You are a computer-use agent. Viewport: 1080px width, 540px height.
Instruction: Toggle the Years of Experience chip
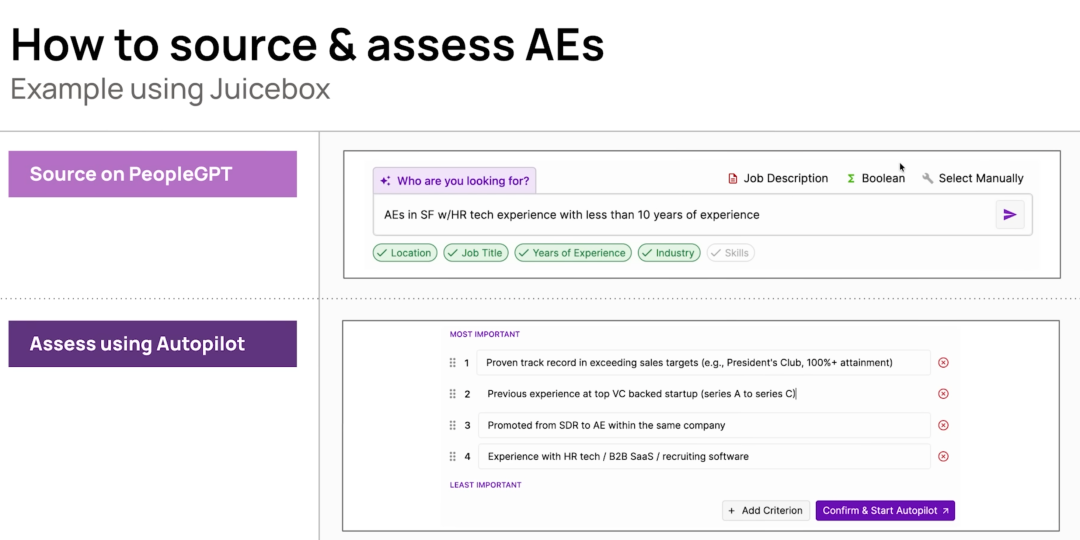(573, 253)
